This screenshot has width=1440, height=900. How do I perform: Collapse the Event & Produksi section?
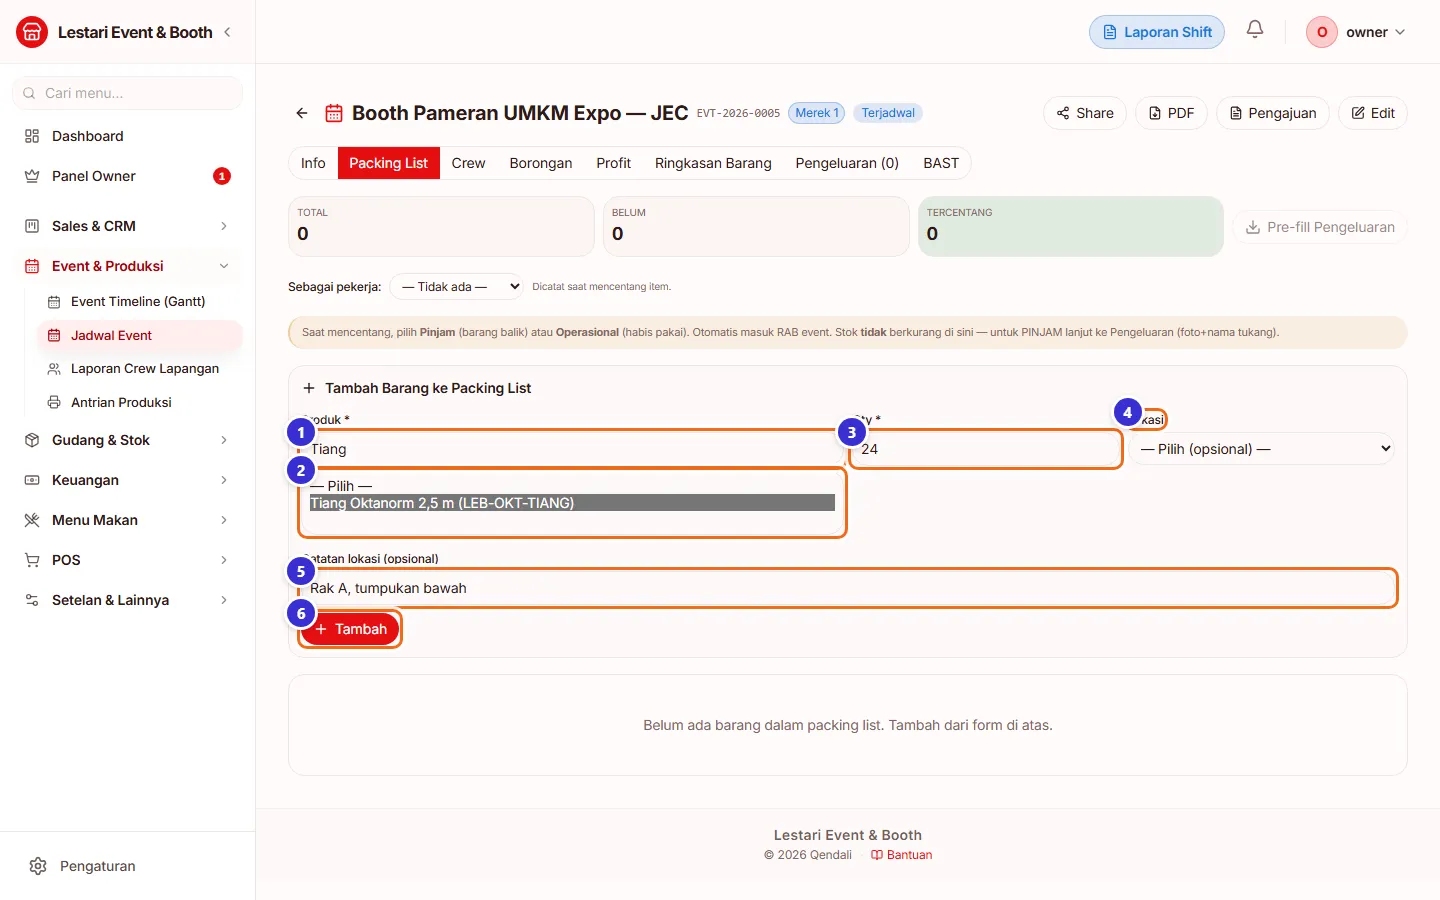224,266
